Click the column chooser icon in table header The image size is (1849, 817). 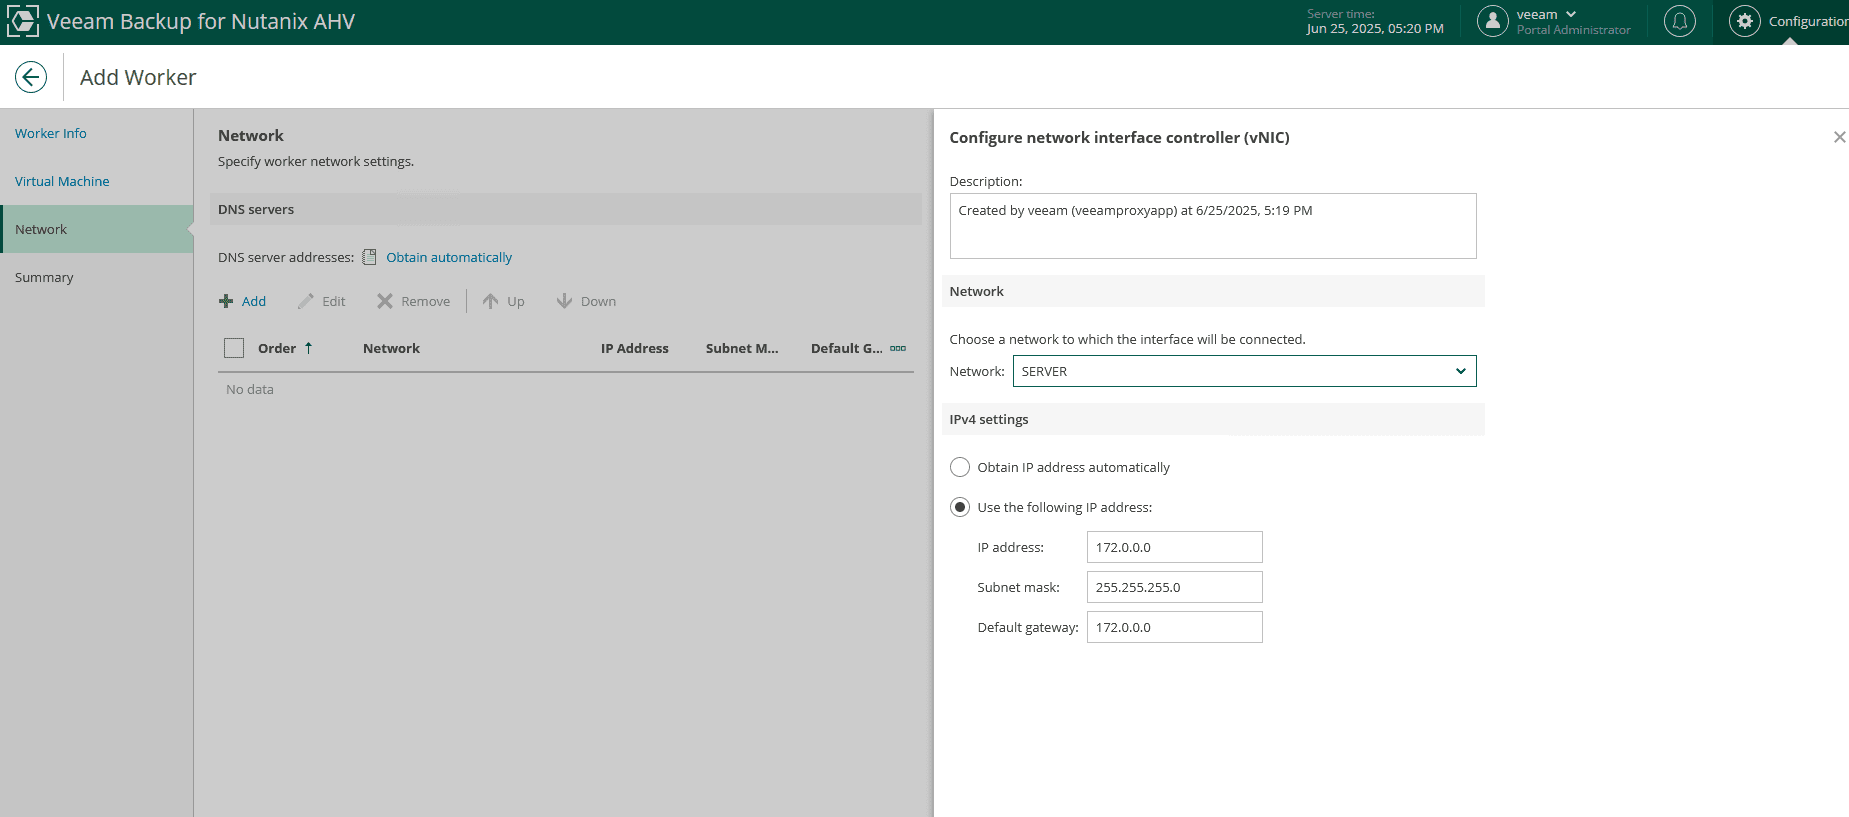(898, 348)
